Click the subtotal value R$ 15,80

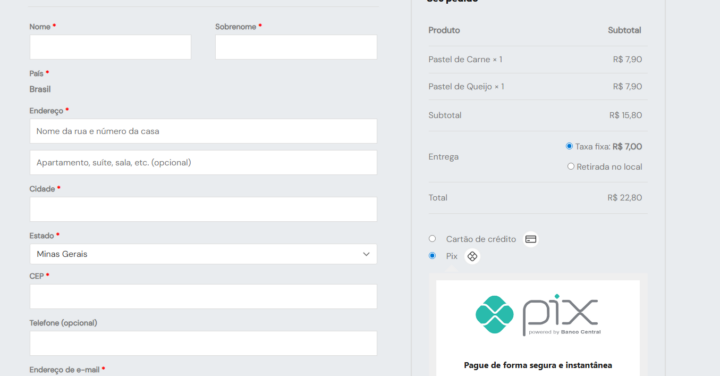pos(625,115)
